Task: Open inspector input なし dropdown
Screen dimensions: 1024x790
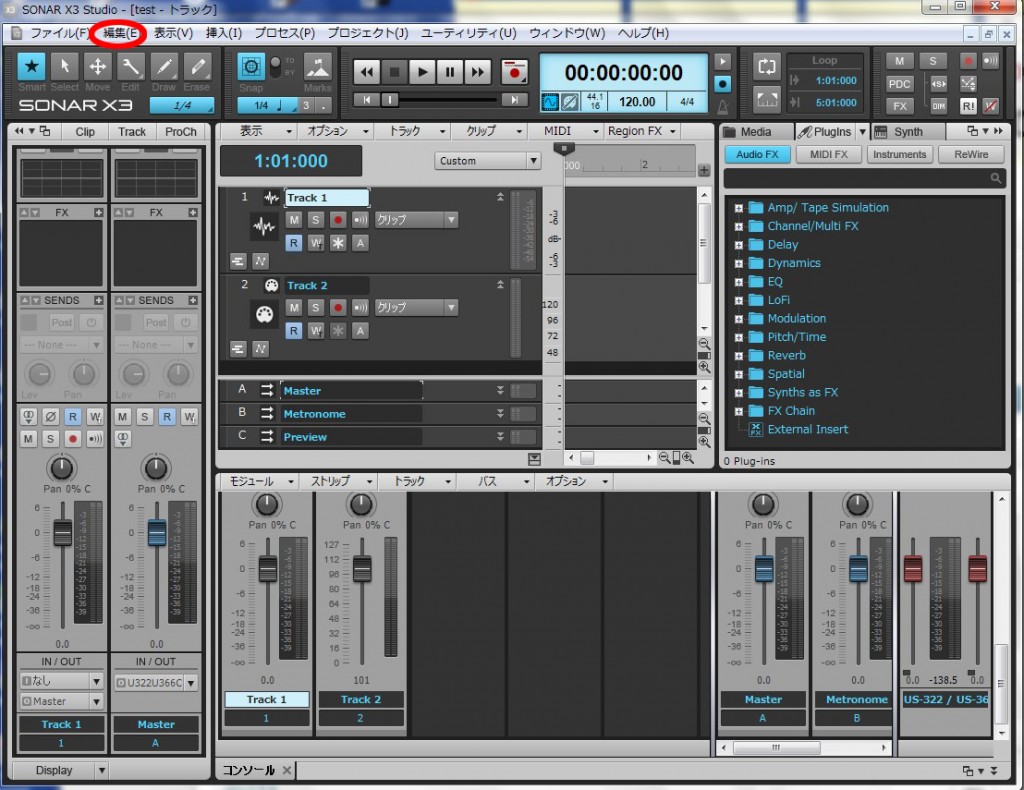Action: click(61, 681)
